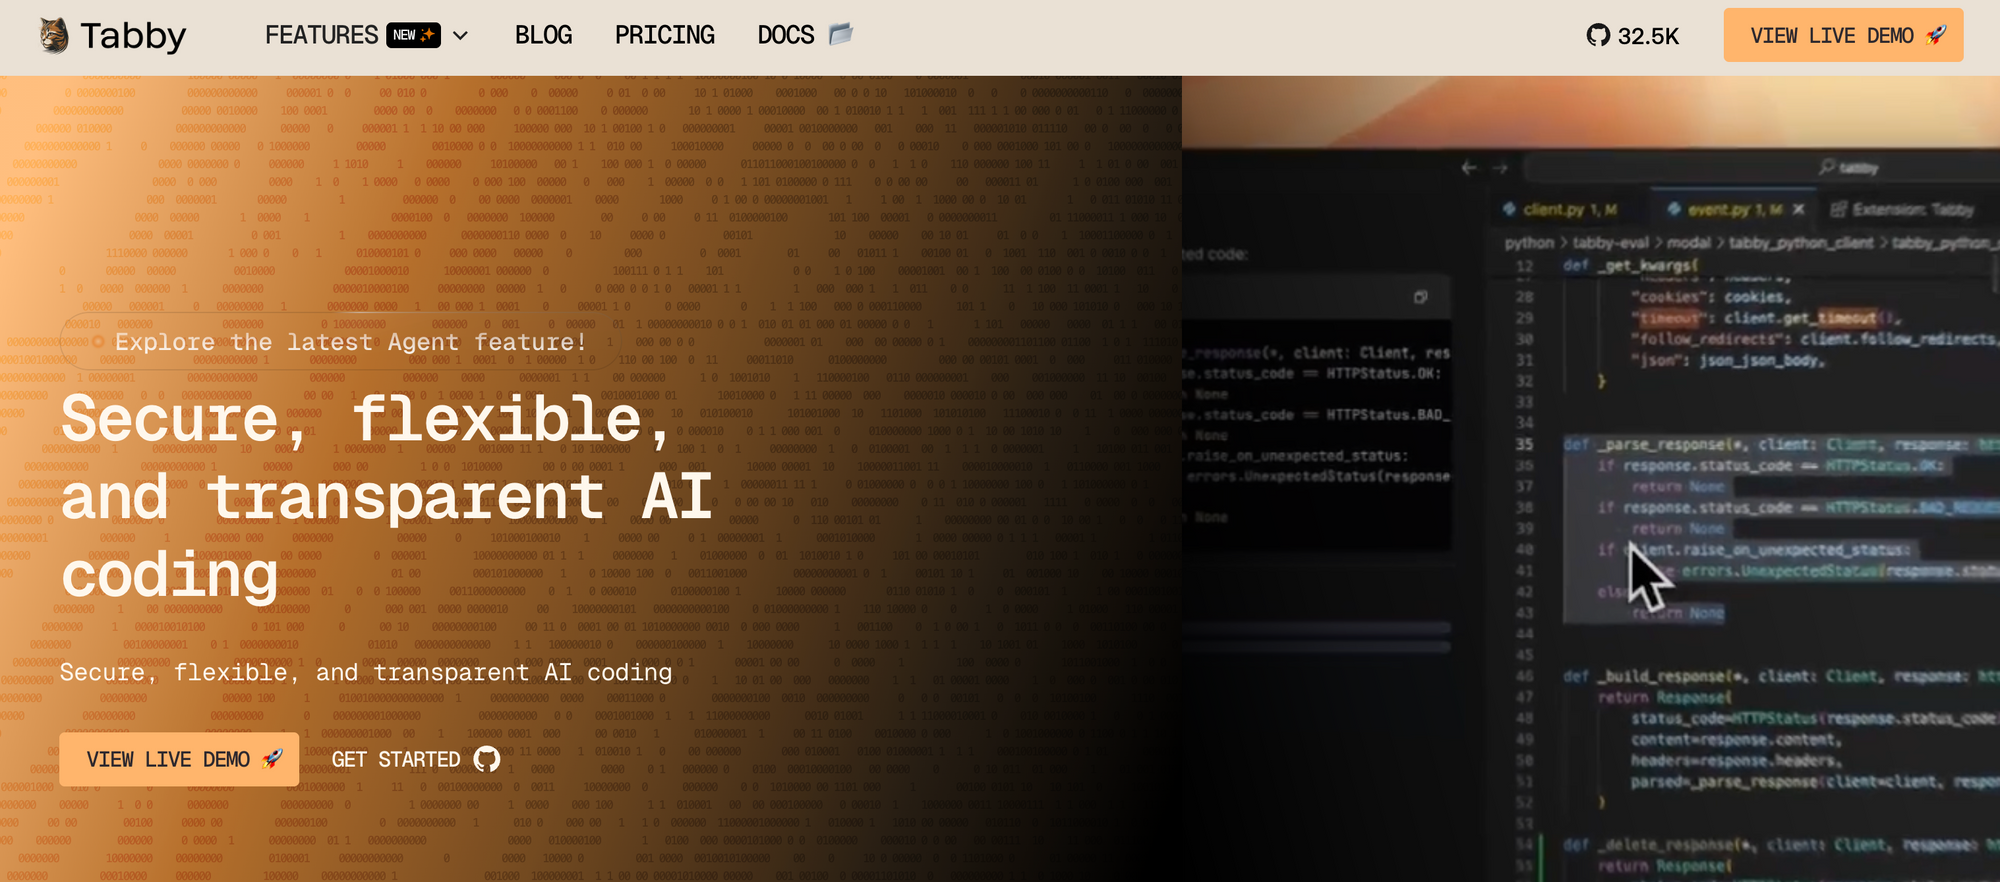Viewport: 2000px width, 882px height.
Task: Close the event.py editor tab
Action: pyautogui.click(x=1798, y=209)
